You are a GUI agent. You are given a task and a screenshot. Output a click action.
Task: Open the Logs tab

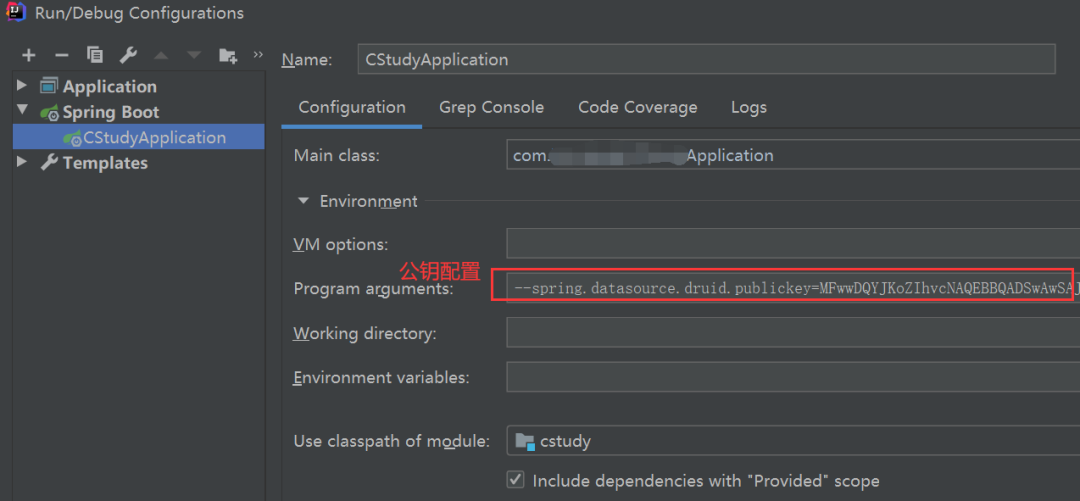(748, 107)
